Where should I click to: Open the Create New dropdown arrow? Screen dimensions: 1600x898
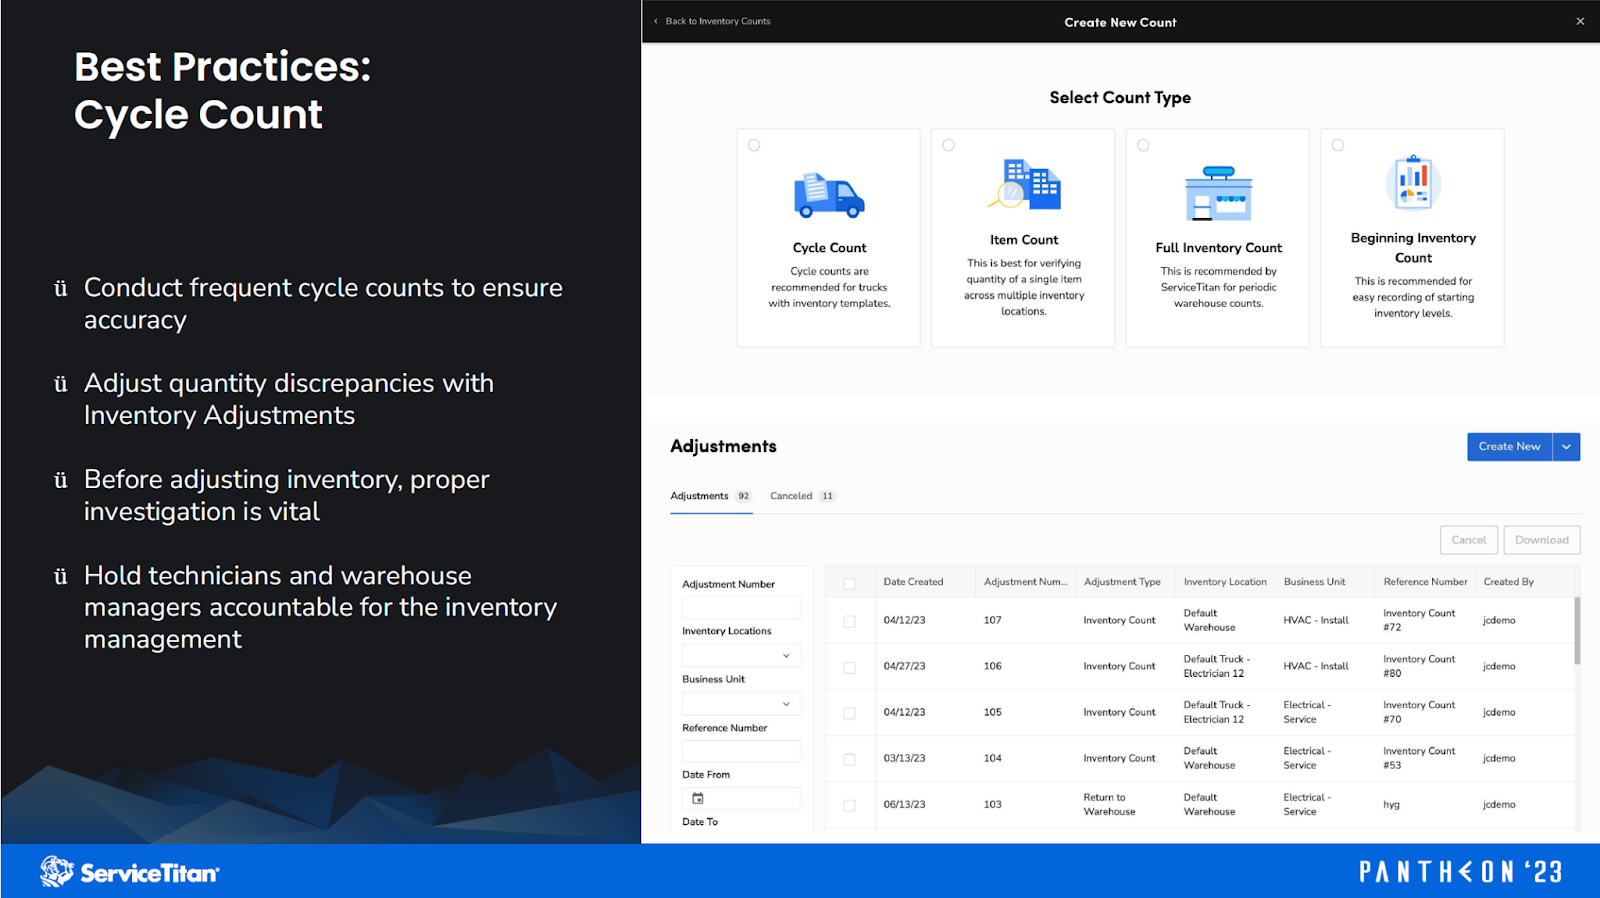pyautogui.click(x=1567, y=447)
